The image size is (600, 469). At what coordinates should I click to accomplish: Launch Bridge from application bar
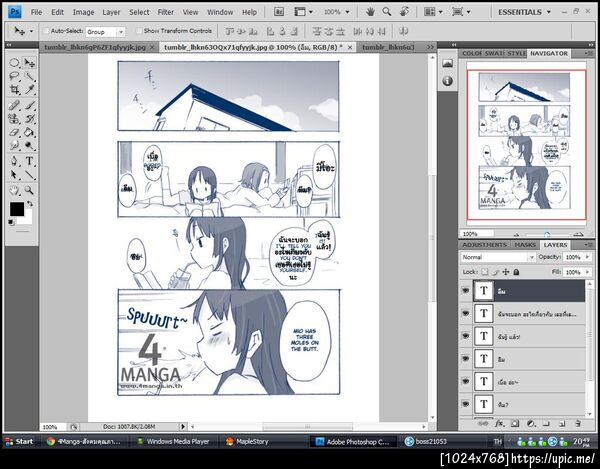point(279,12)
